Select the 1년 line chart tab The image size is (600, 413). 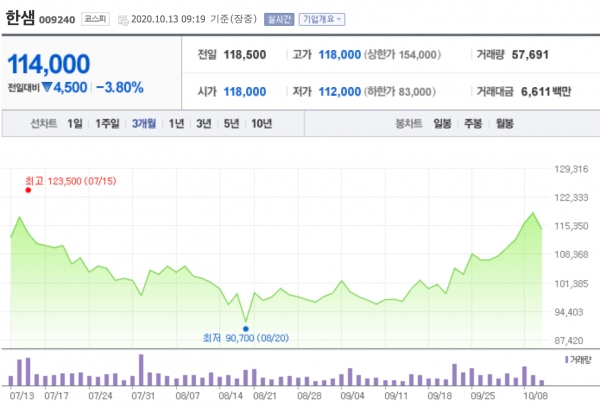176,124
